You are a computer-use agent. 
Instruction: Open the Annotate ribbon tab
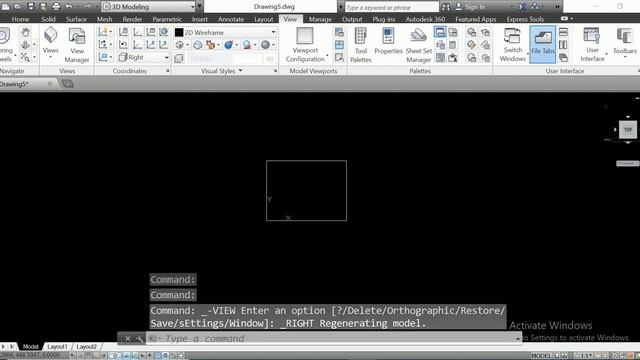231,19
